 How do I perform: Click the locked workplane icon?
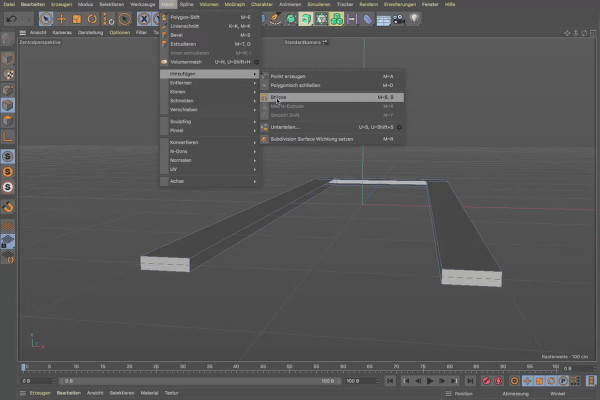[8, 241]
